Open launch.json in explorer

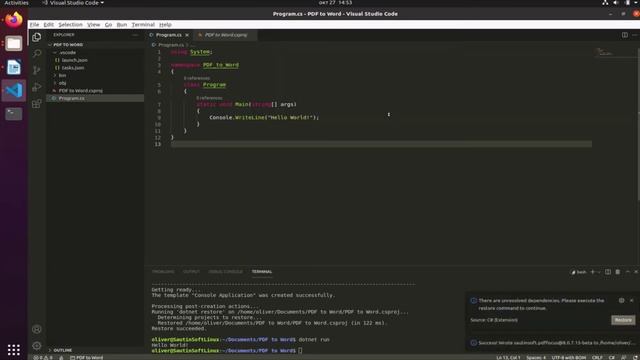[95, 60]
